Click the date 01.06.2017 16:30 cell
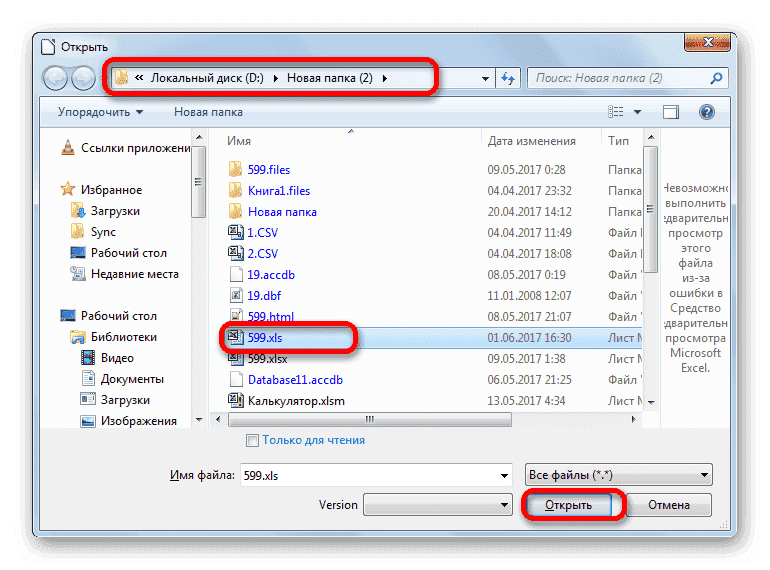Image resolution: width=770 pixels, height=570 pixels. [x=529, y=338]
